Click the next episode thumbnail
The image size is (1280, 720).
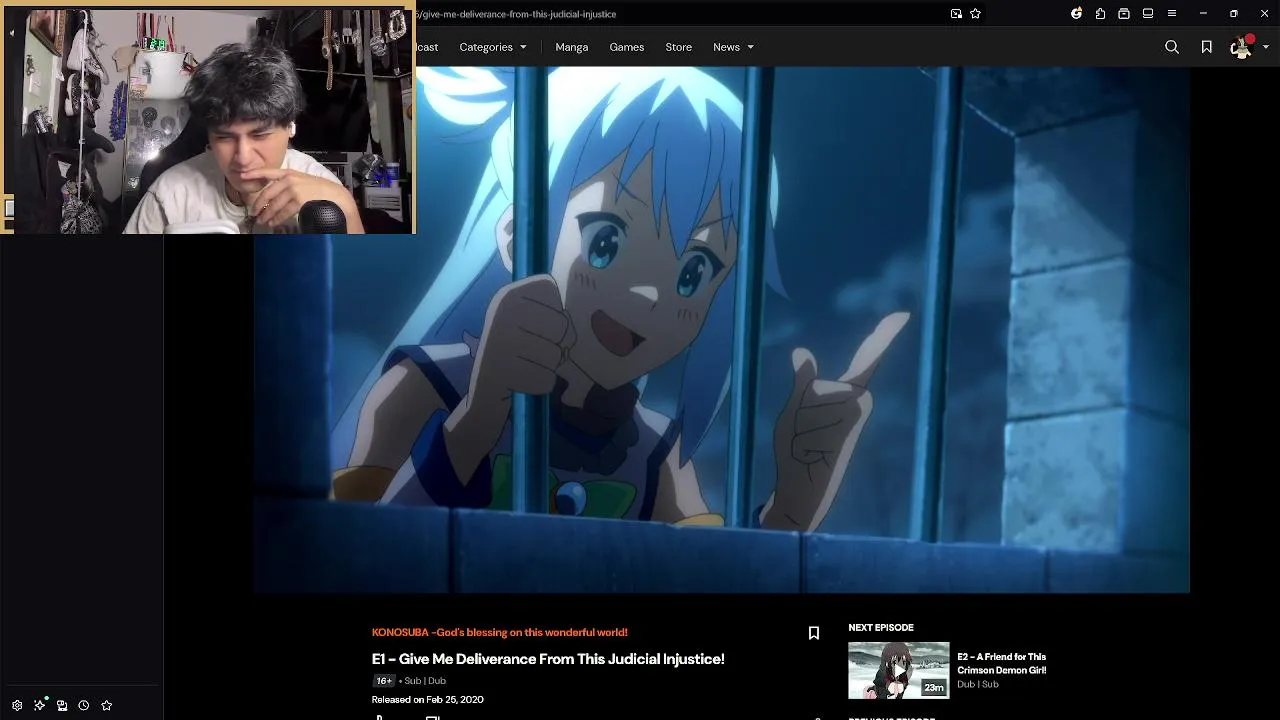[x=899, y=670]
